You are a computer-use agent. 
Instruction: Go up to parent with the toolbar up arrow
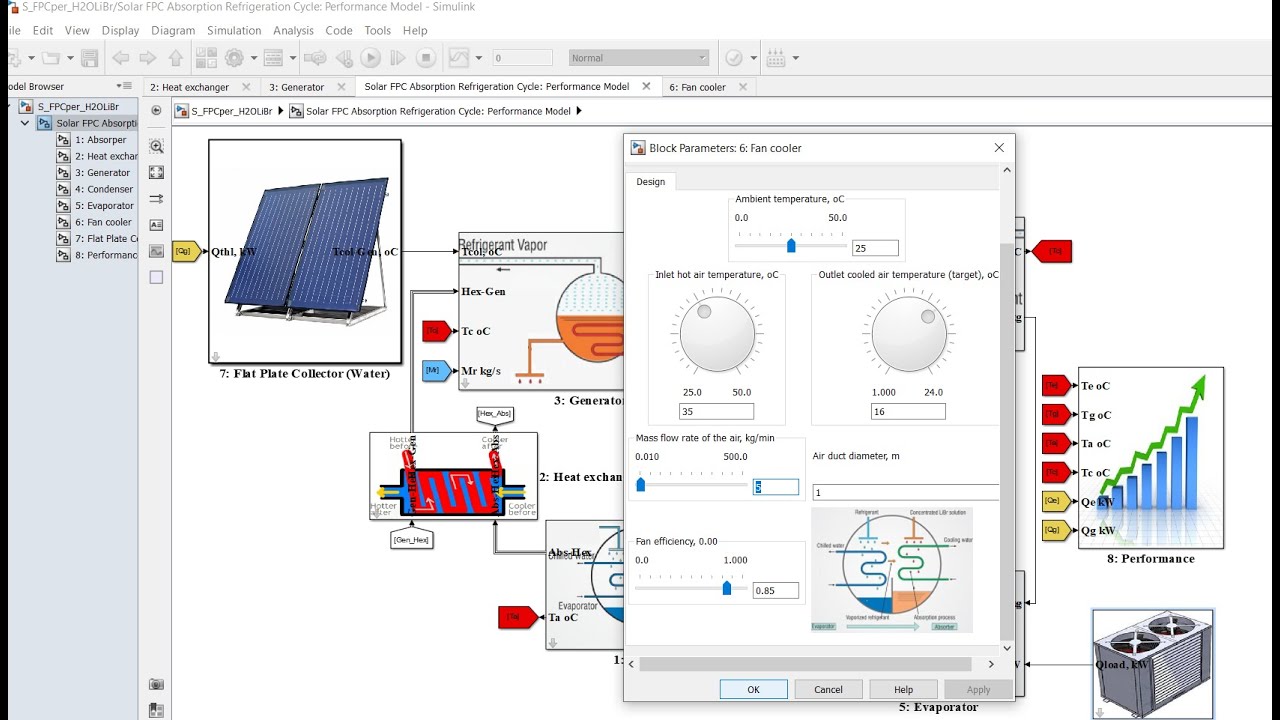[176, 58]
